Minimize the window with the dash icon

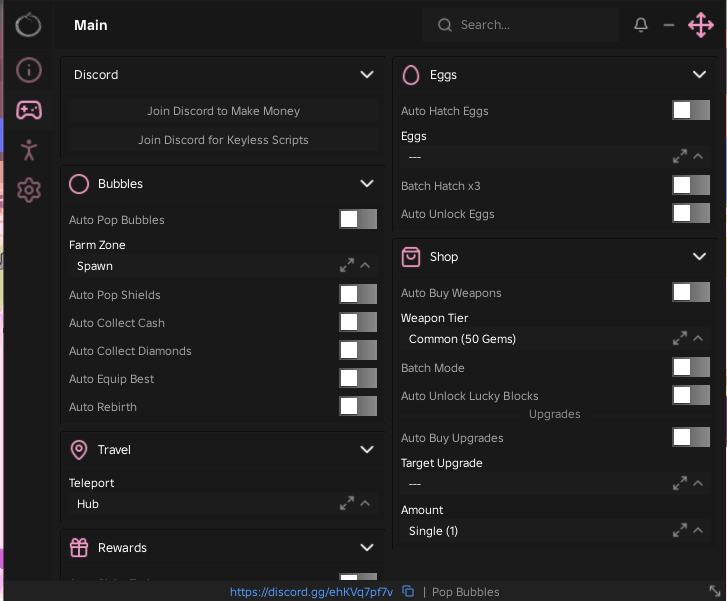[x=669, y=25]
